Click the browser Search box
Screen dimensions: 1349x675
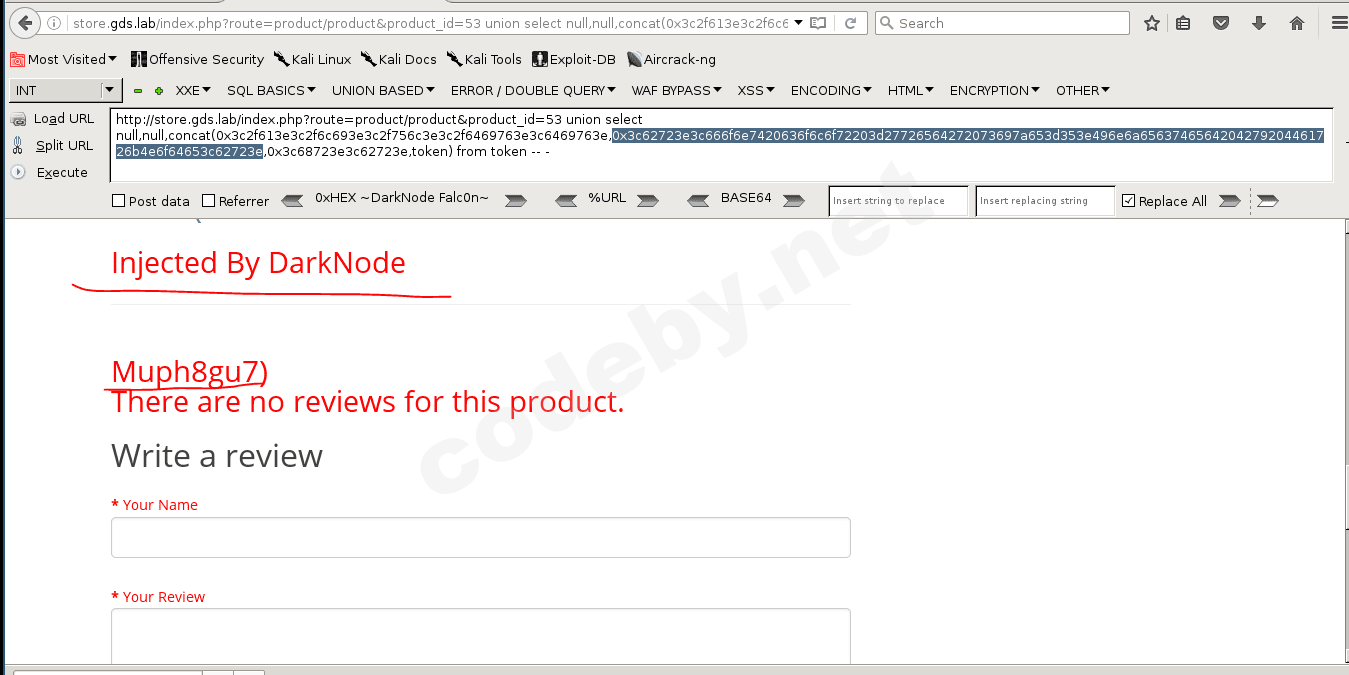tap(1002, 23)
